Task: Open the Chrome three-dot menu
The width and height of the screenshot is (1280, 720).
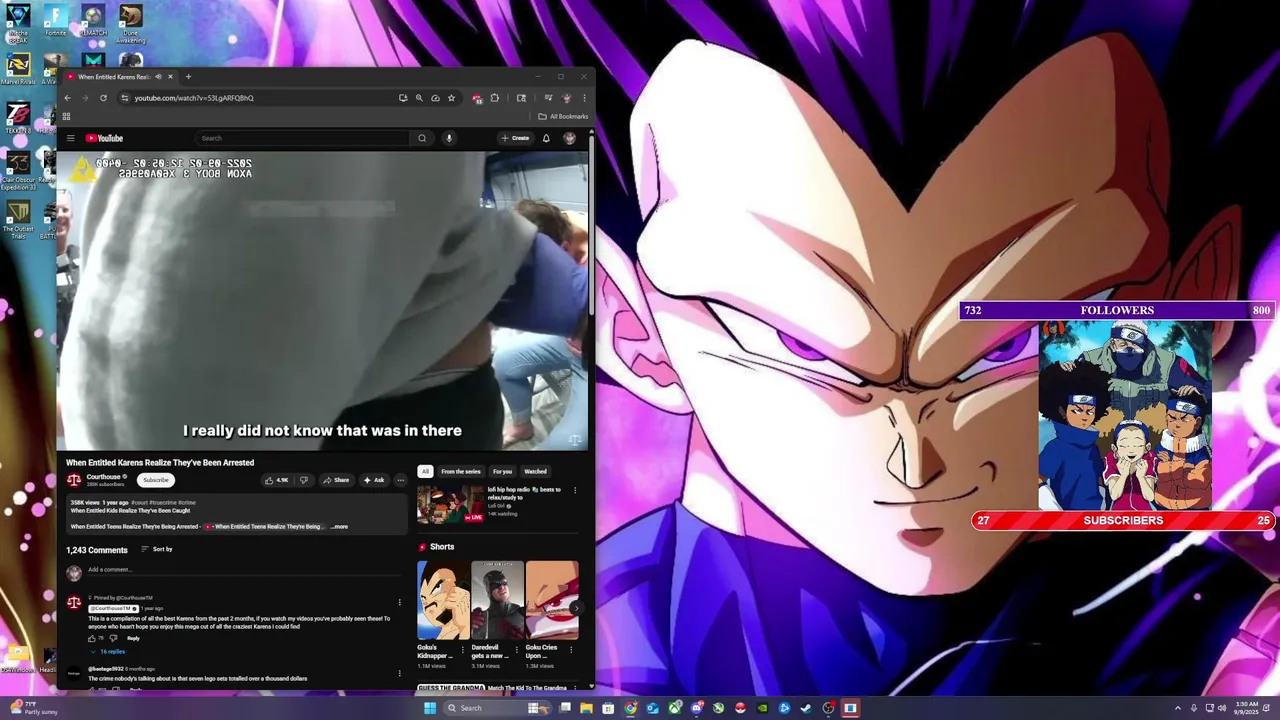Action: point(584,98)
